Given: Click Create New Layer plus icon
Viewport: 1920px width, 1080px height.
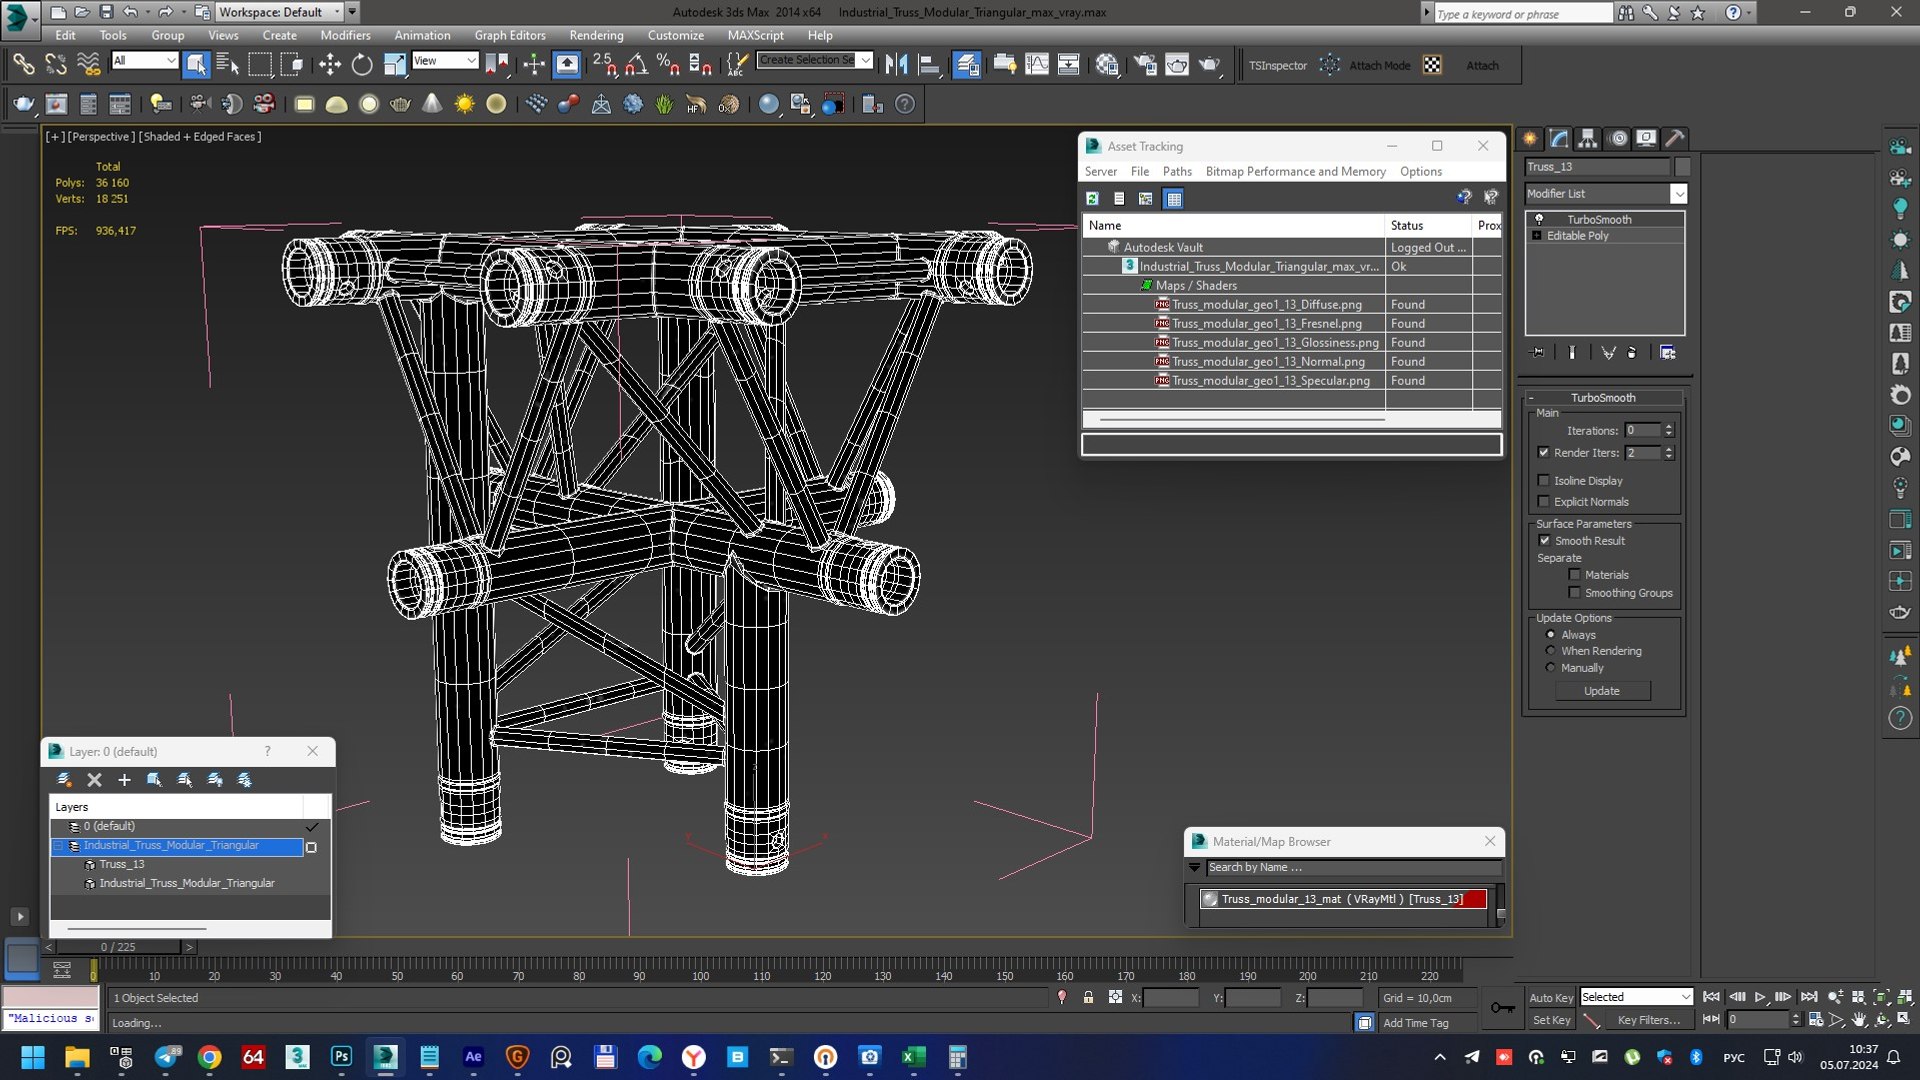Looking at the screenshot, I should [x=124, y=780].
